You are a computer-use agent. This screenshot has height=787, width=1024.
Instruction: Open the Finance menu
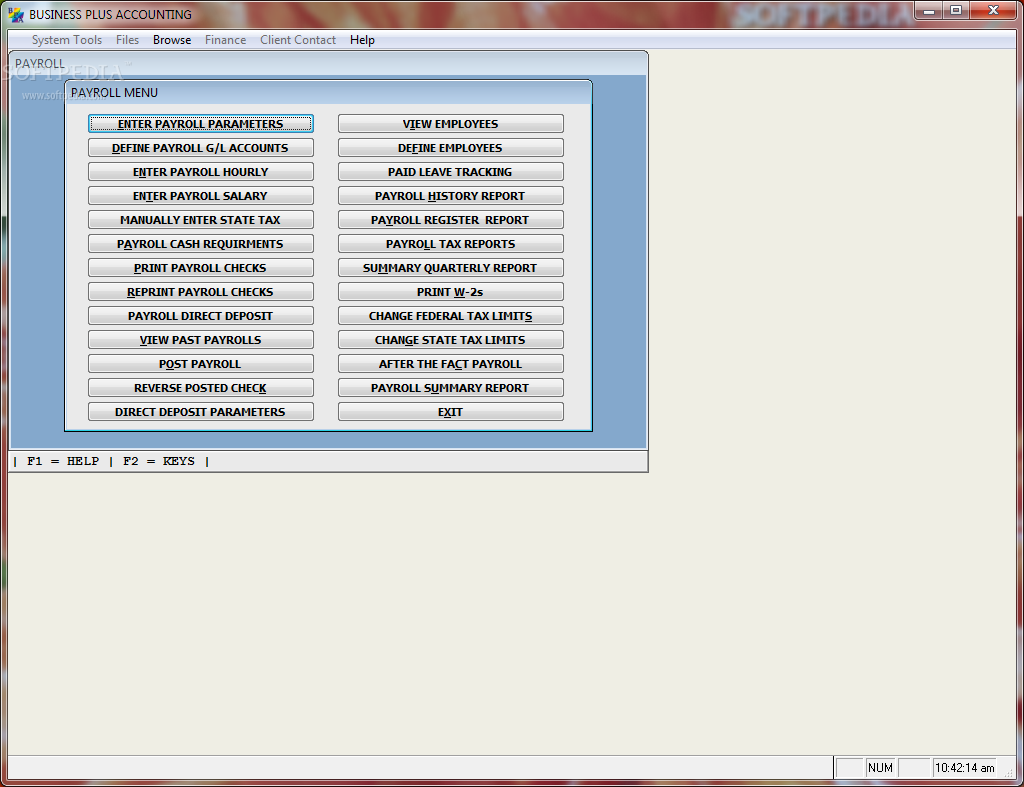click(225, 40)
